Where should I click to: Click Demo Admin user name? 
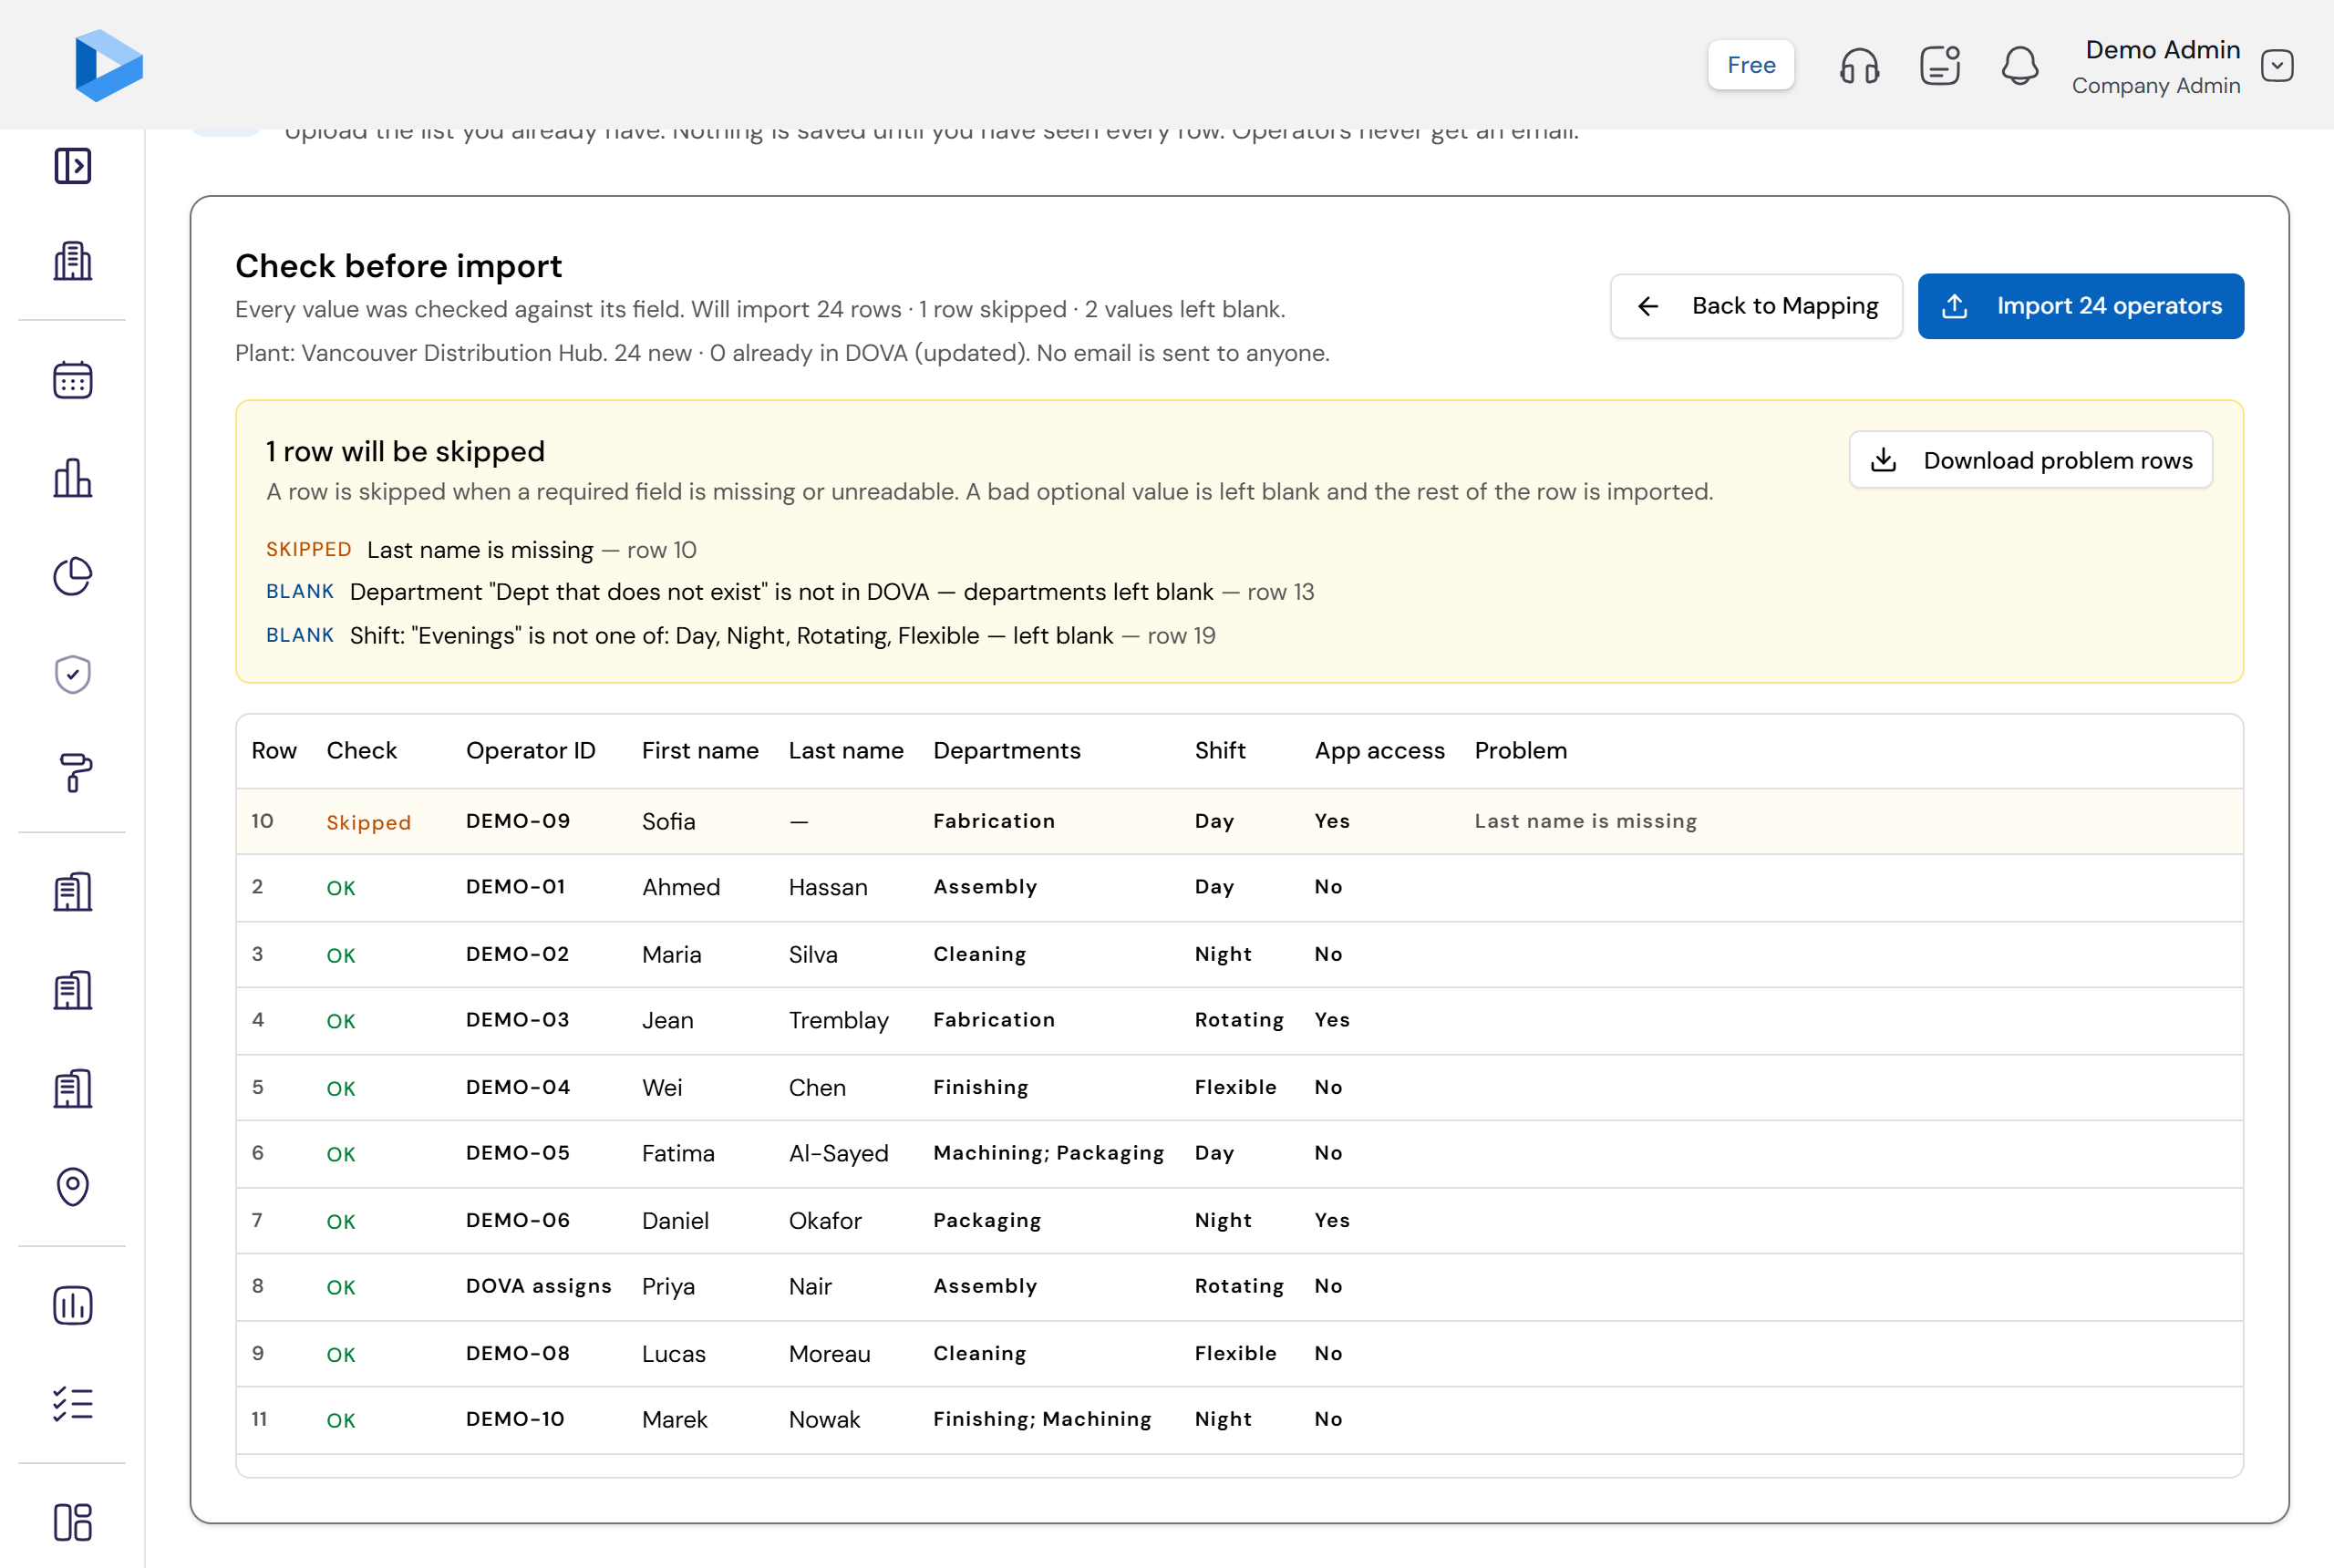[2162, 49]
